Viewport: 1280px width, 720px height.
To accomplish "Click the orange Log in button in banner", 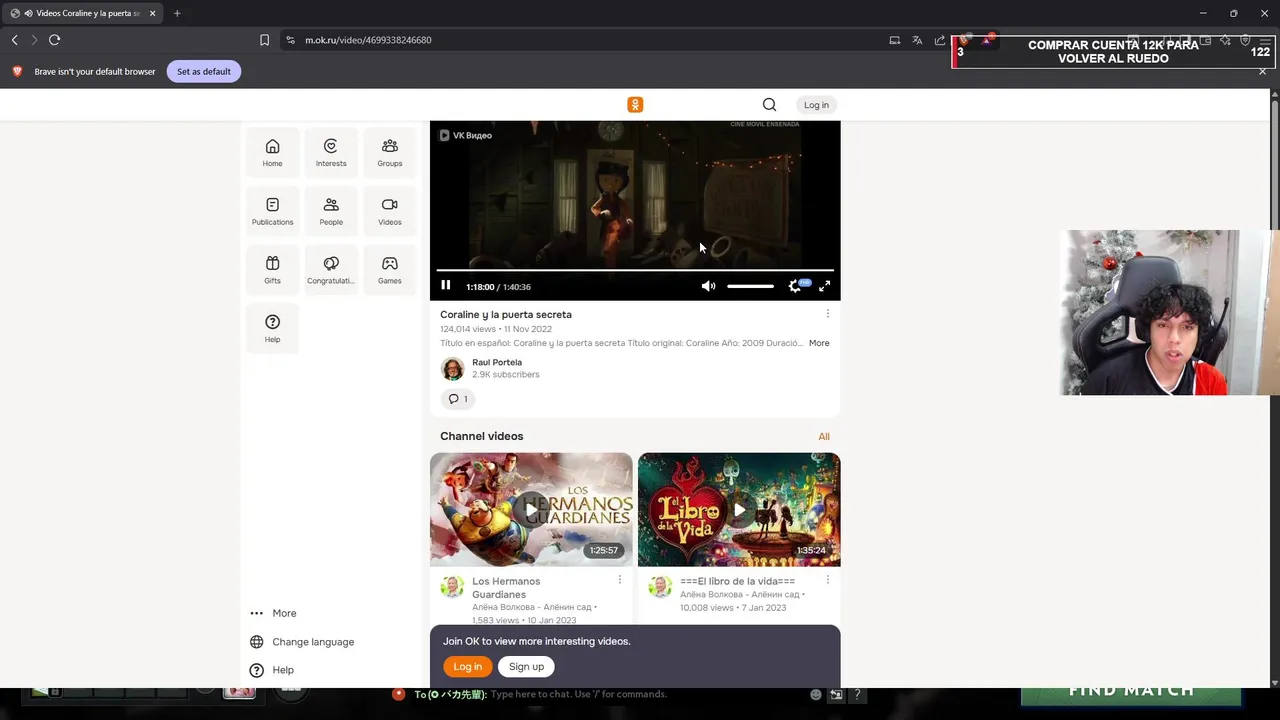I will [x=467, y=667].
